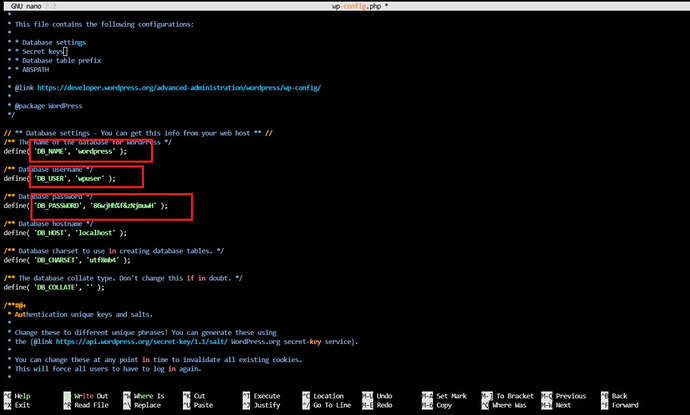Screen dimensions: 690x415
Task: Click the Forward shortcut label
Action: (625, 405)
